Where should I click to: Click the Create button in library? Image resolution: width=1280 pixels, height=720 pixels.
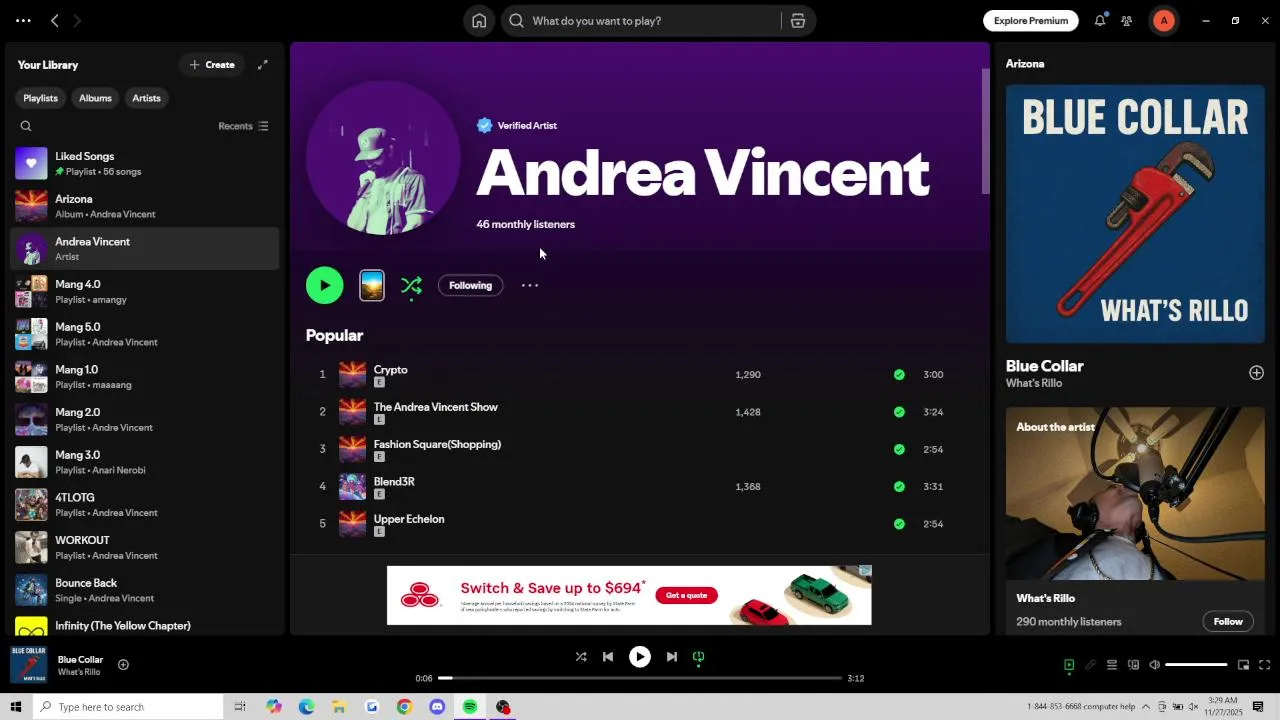[212, 65]
